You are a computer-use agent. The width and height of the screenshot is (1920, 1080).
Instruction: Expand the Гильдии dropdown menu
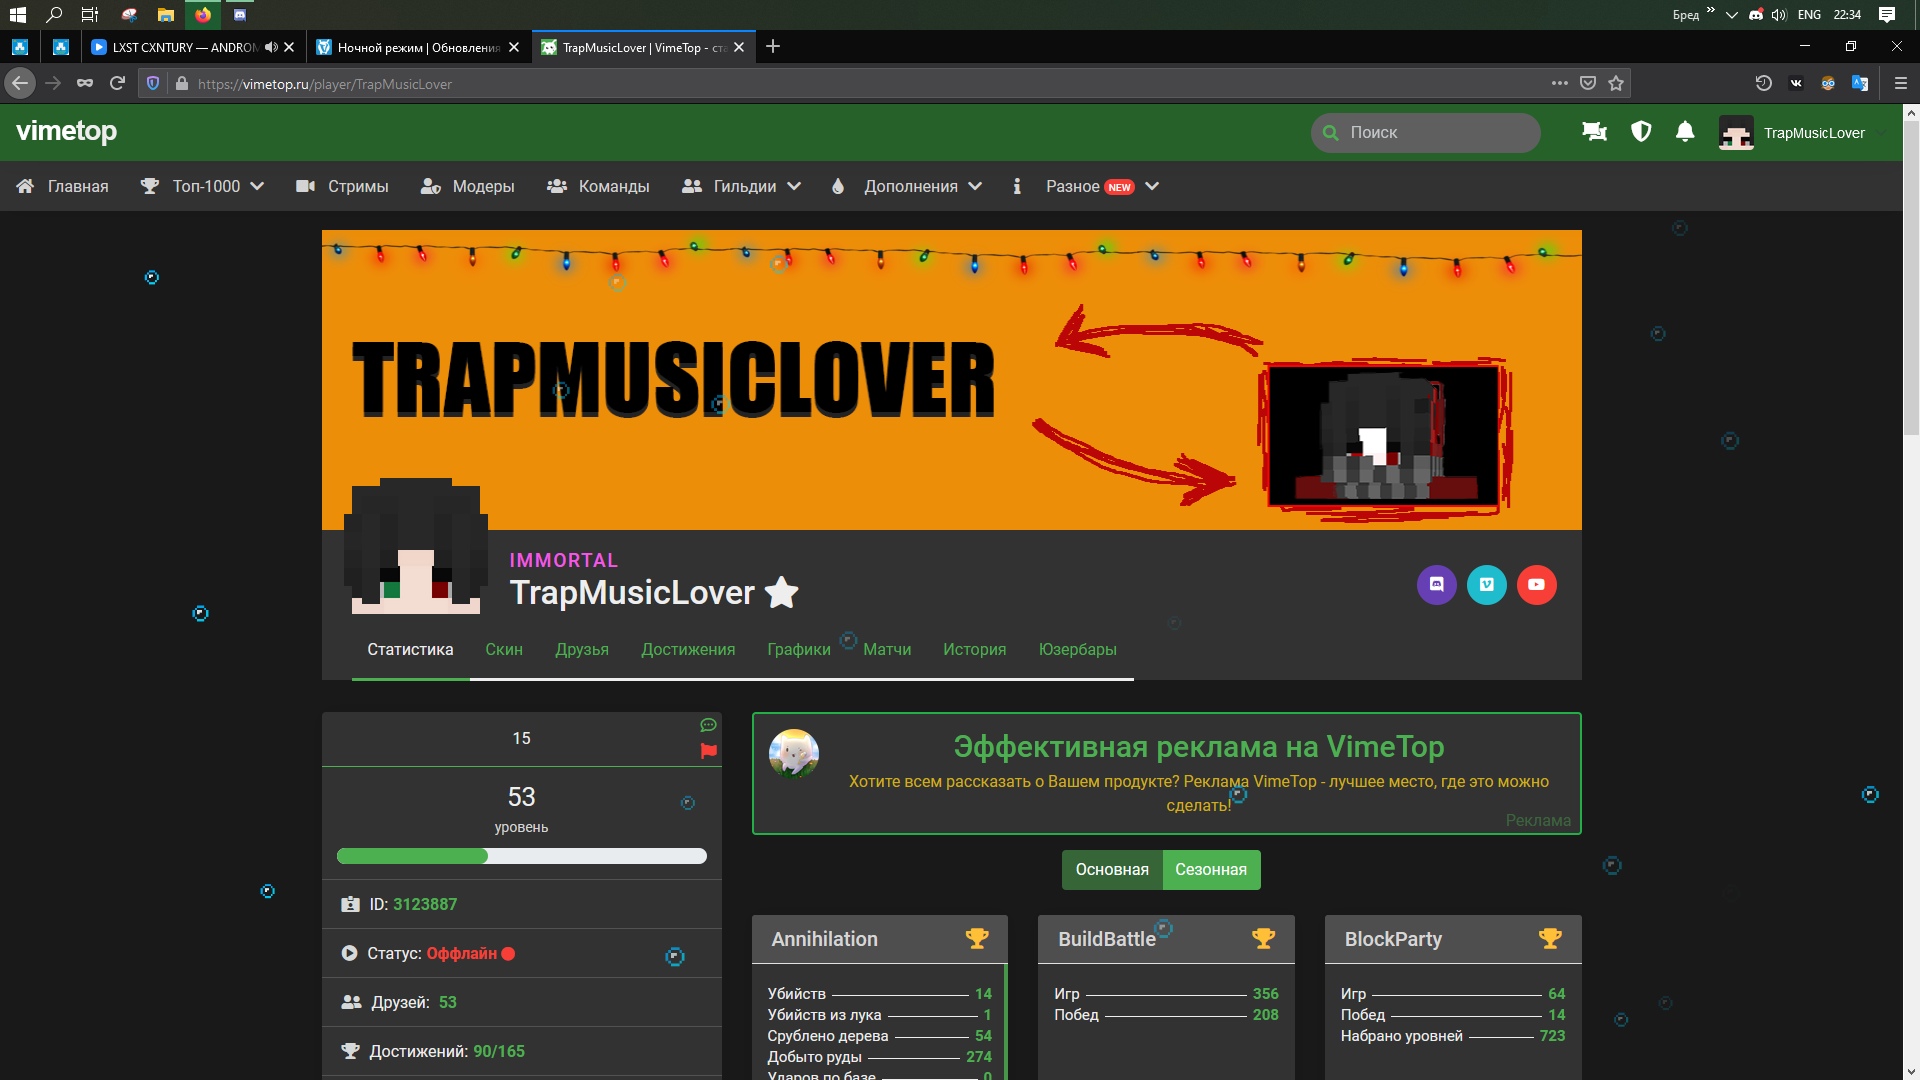point(741,187)
